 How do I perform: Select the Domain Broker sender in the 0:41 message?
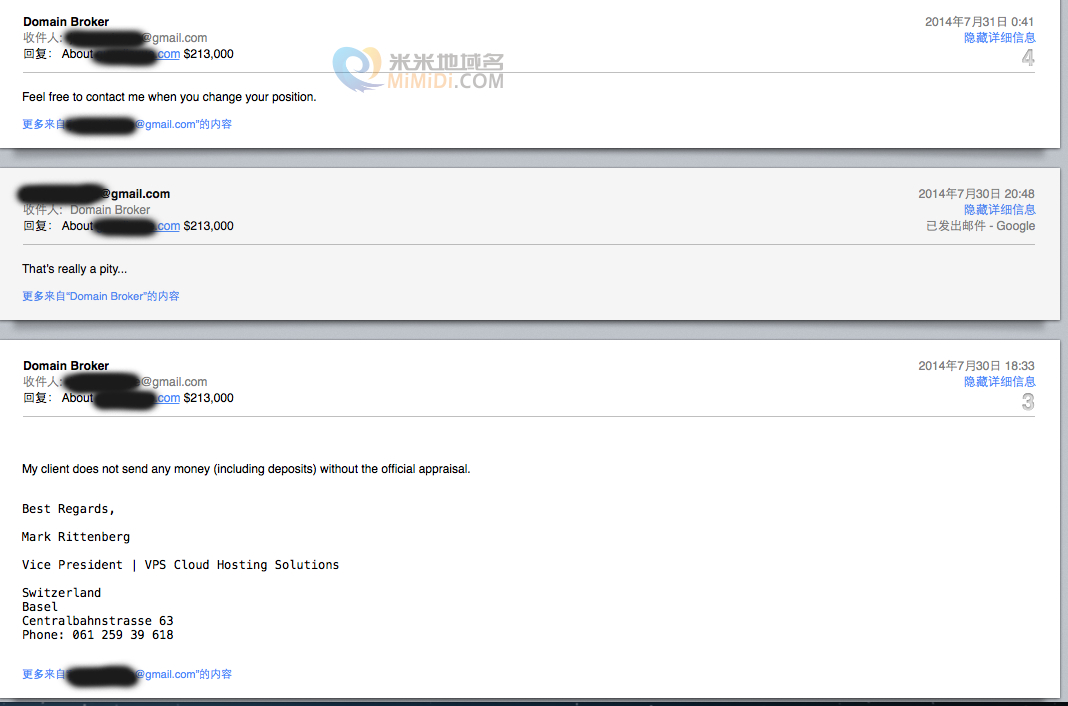coord(66,22)
